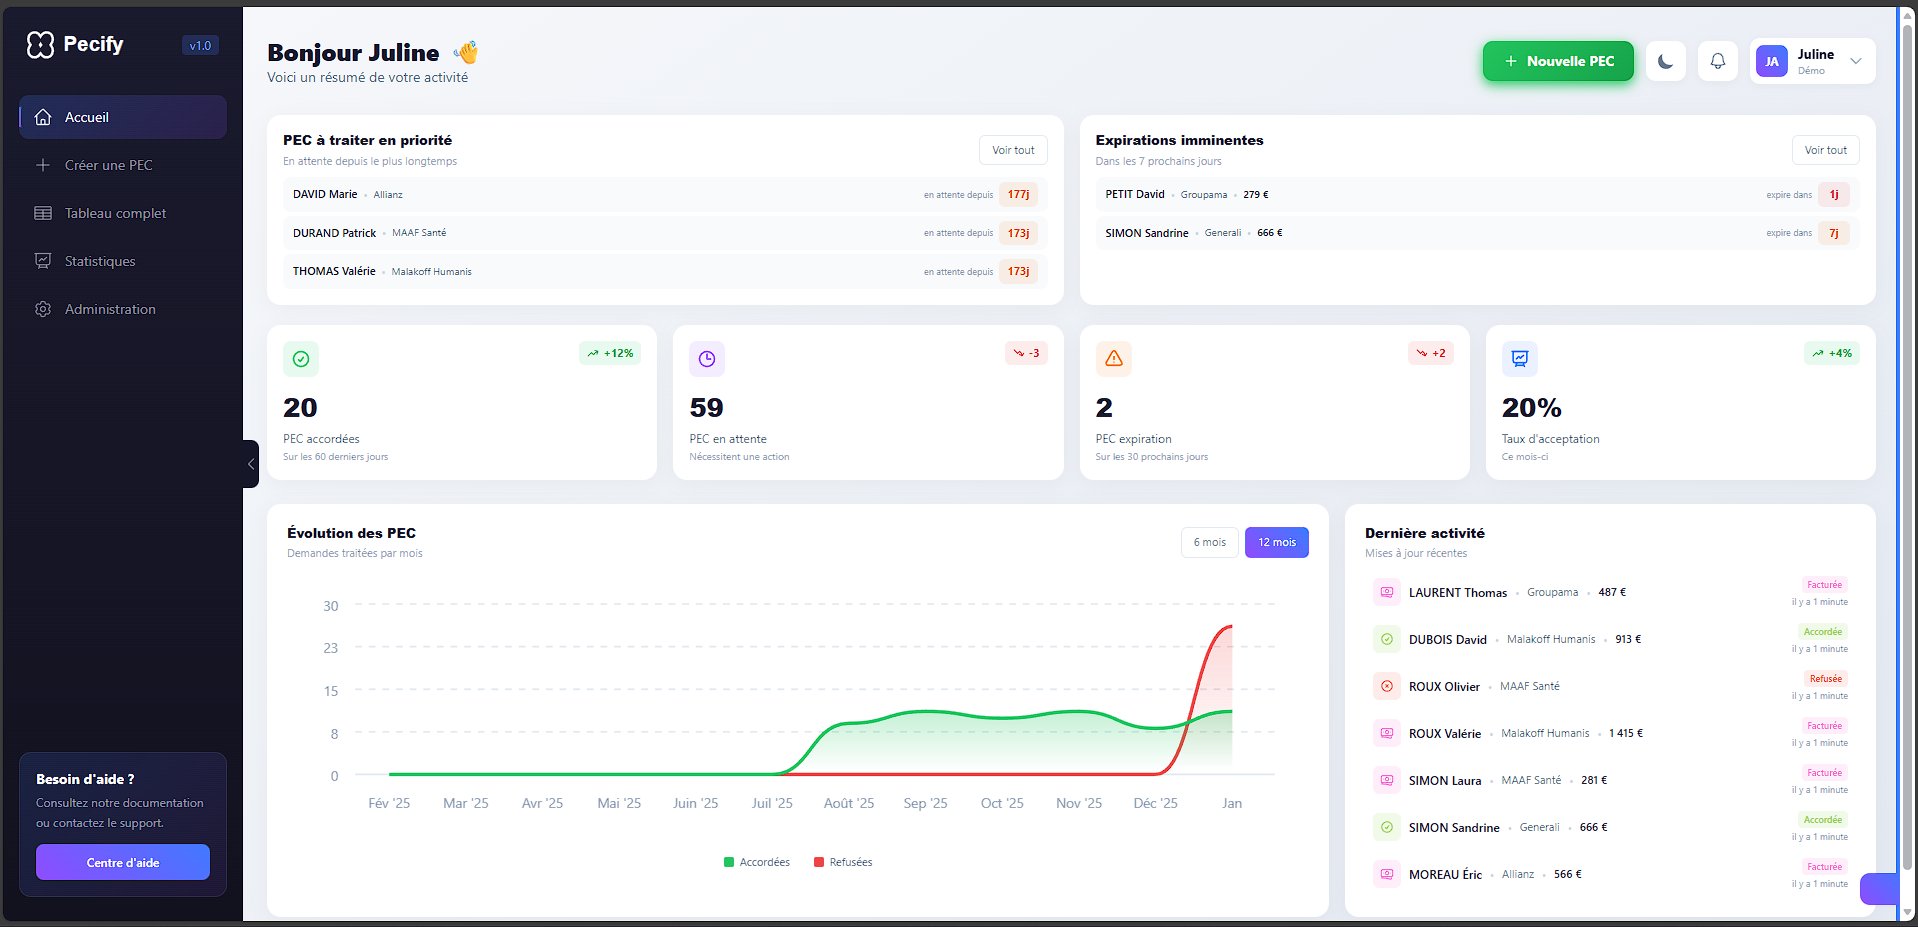
Task: Open notifications via the bell icon
Action: (x=1718, y=61)
